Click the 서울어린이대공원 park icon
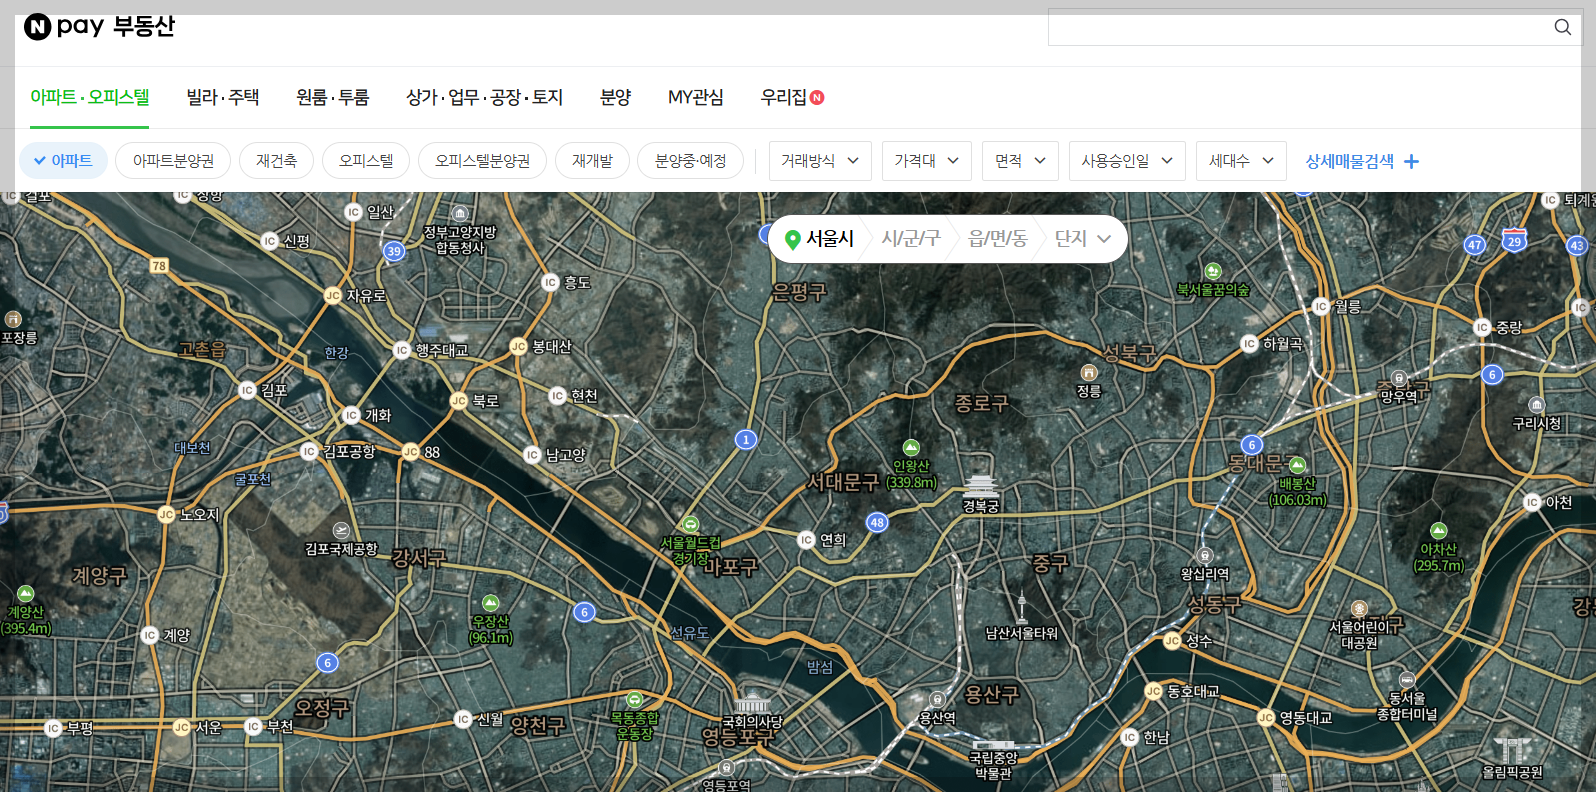This screenshot has width=1596, height=792. [x=1359, y=609]
